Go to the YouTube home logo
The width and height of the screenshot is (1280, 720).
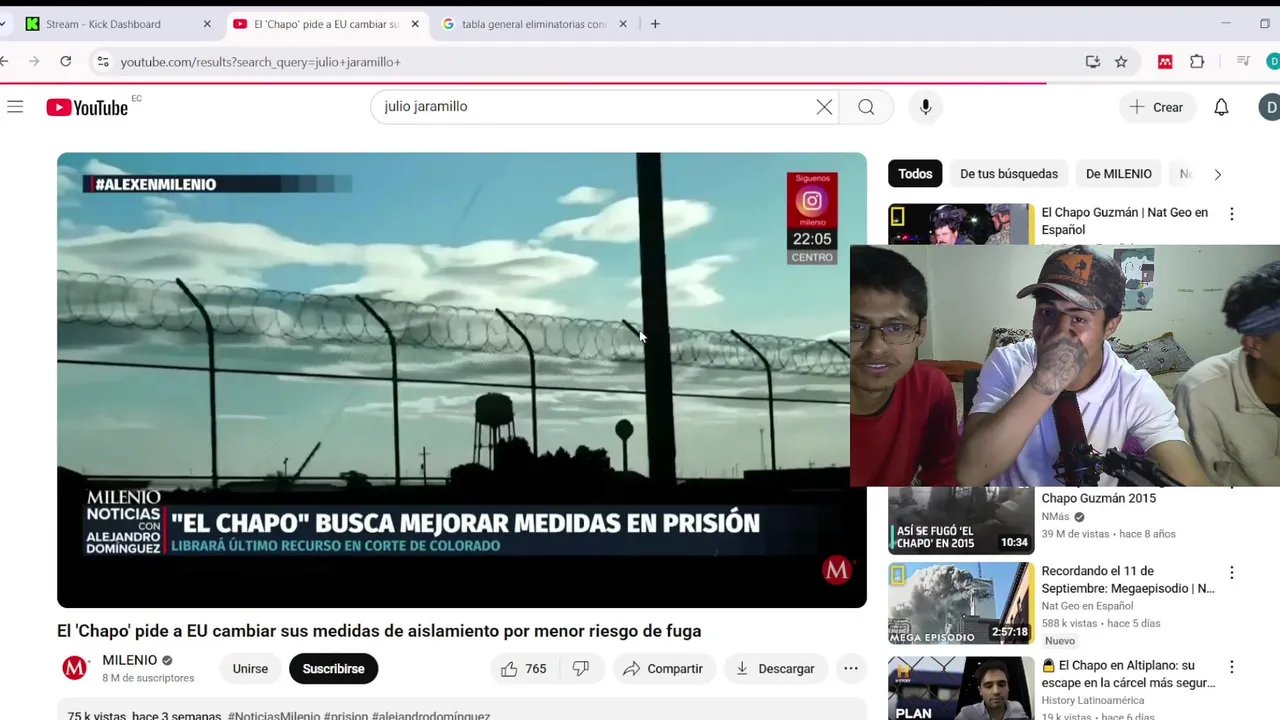[87, 107]
